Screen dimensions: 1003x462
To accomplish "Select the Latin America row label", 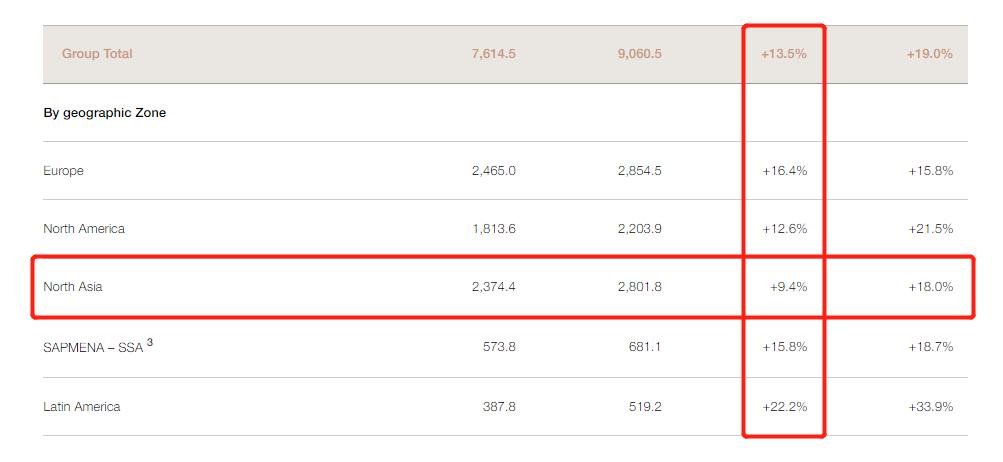I will click(81, 406).
